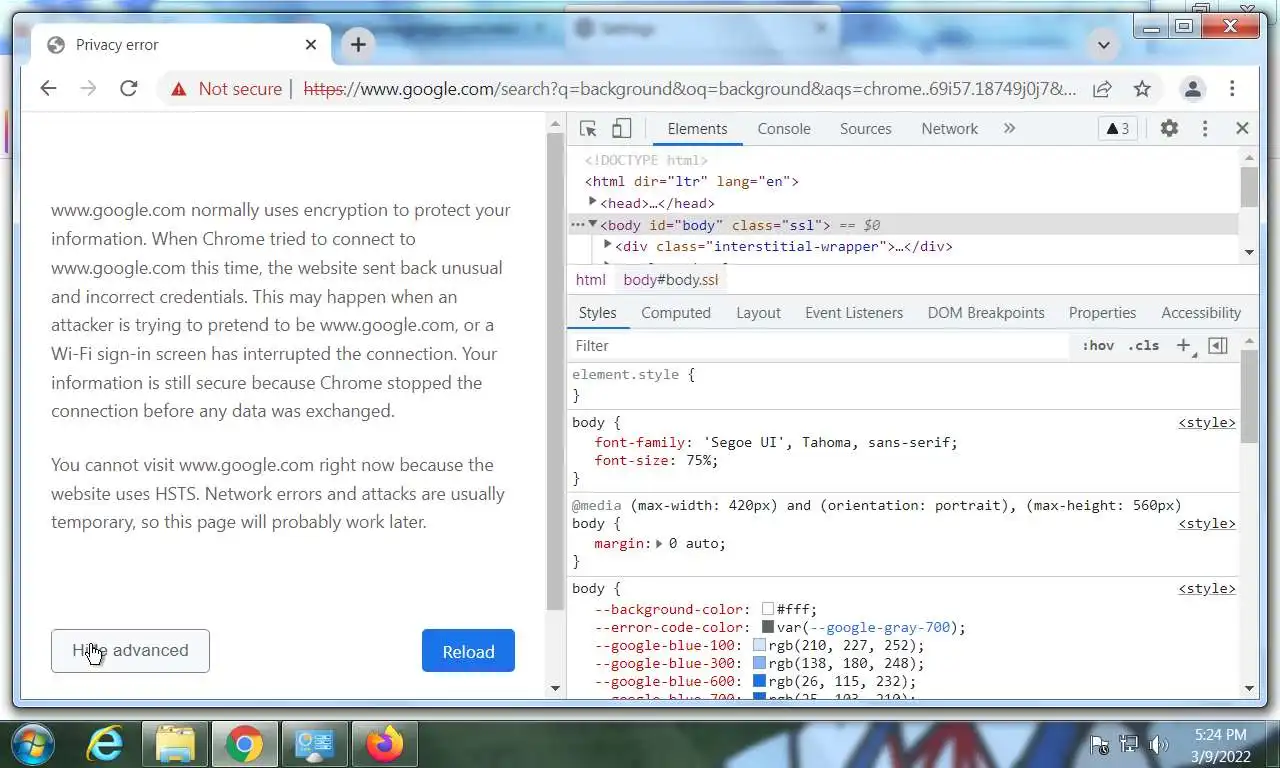
Task: Select the Computed subtab
Action: 676,312
